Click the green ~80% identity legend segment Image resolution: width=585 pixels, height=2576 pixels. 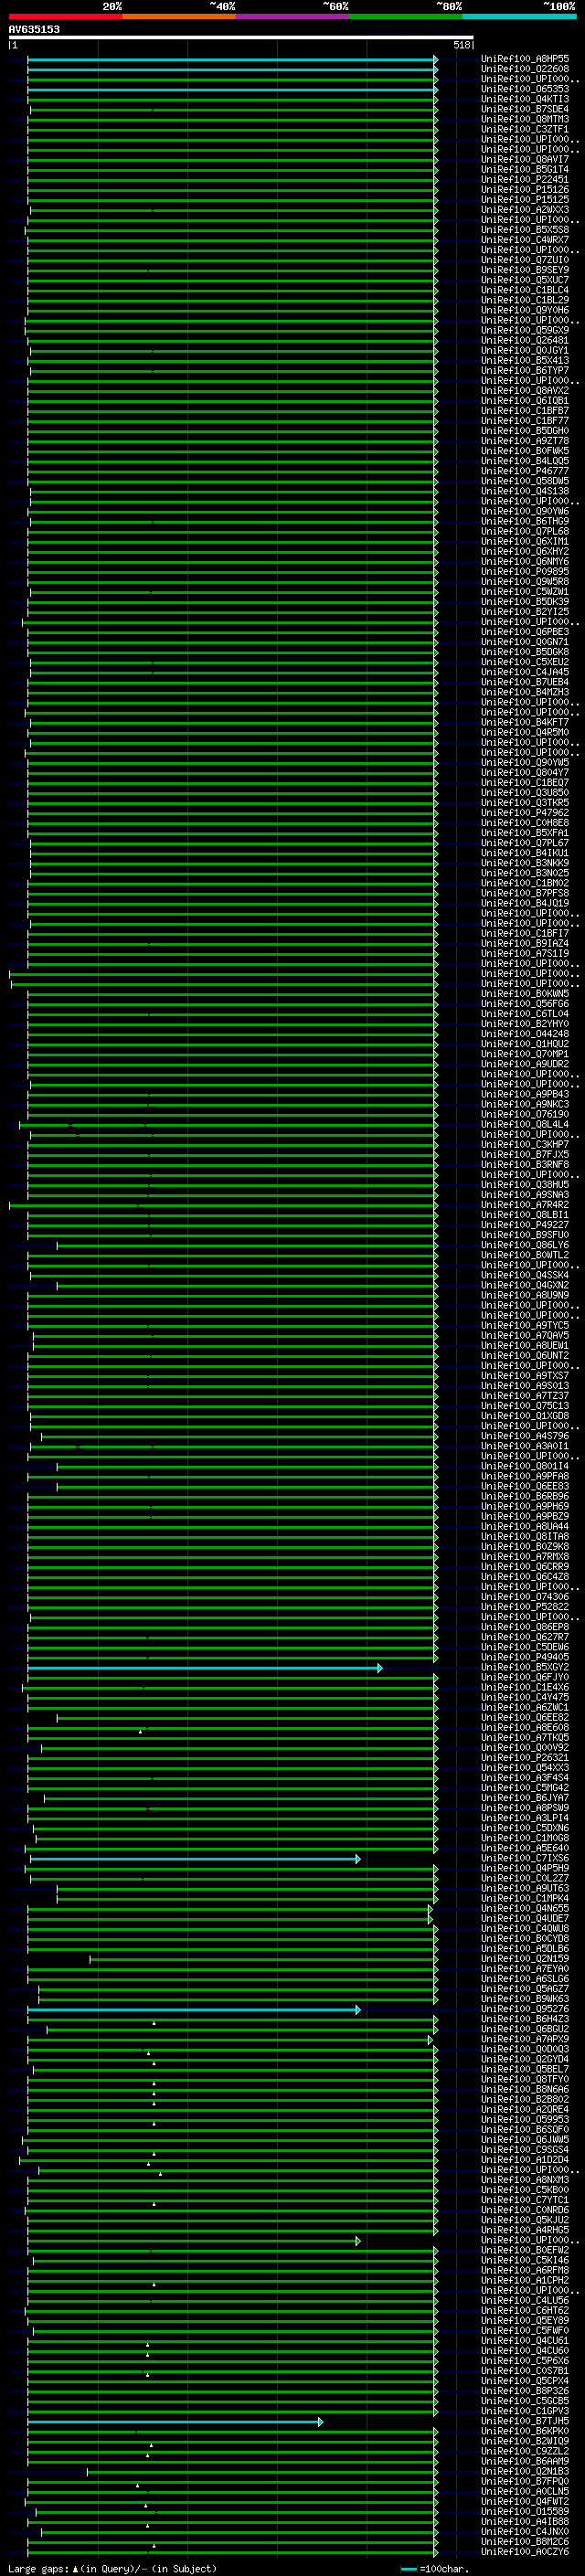[x=405, y=16]
